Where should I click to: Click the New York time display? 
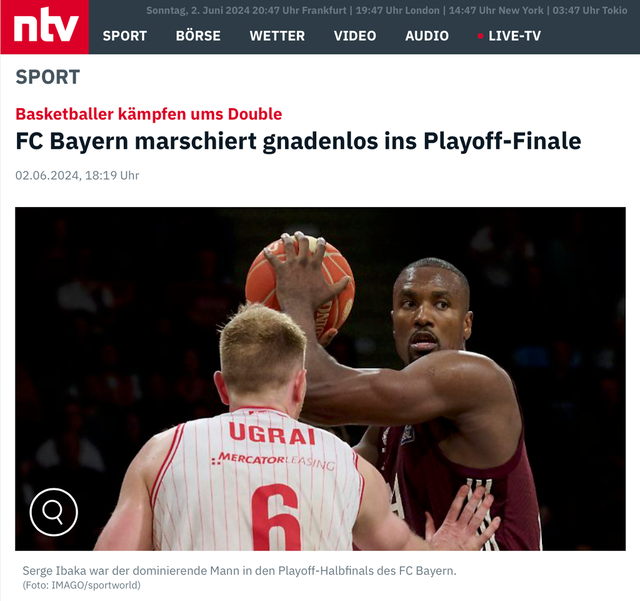click(x=496, y=10)
